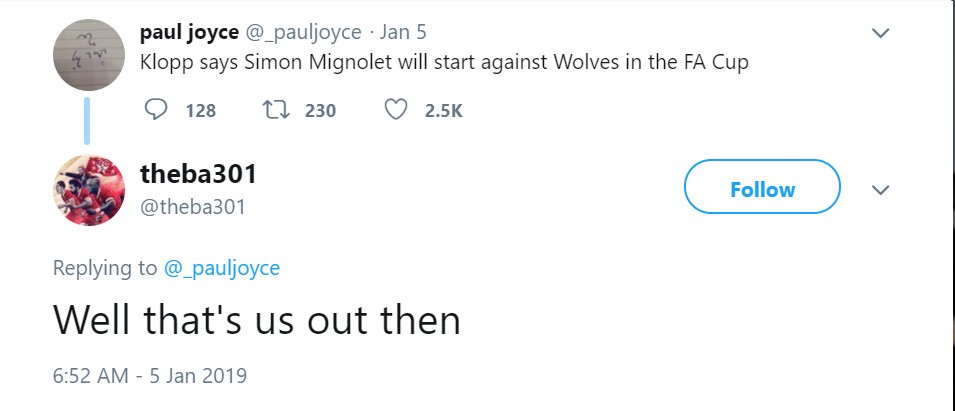Open the paul joyce display name link

(x=189, y=32)
